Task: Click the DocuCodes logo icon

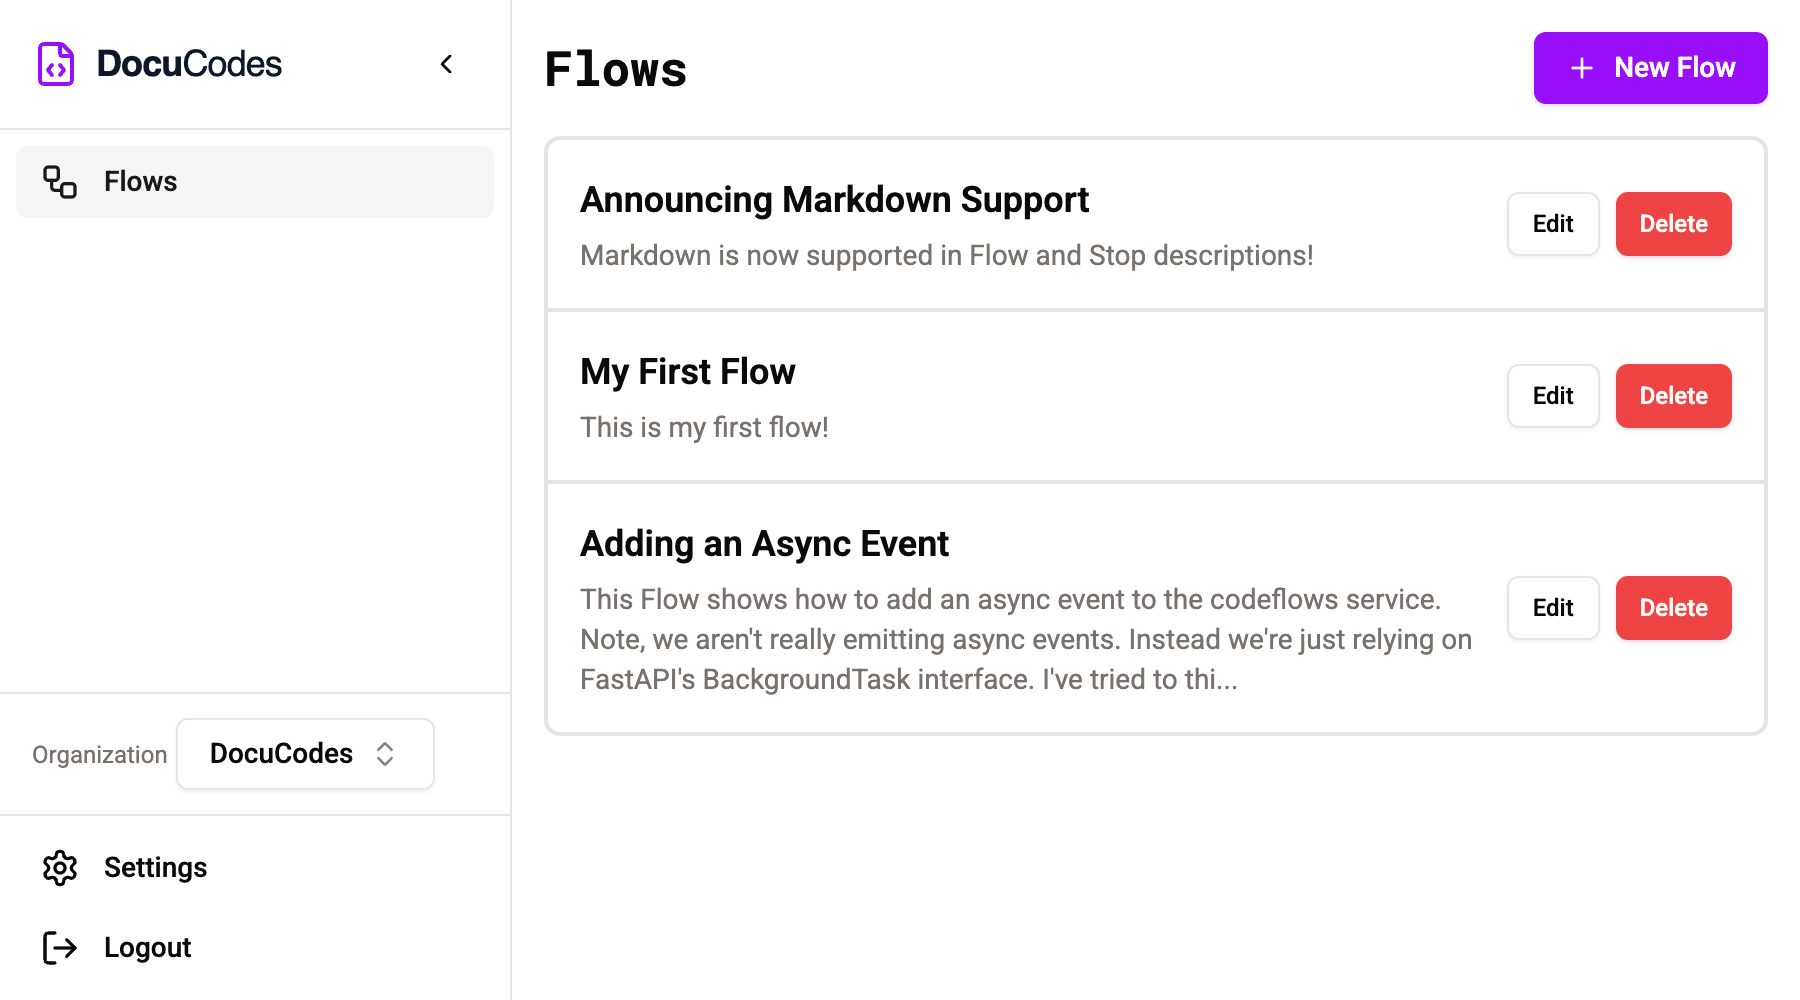Action: [x=56, y=64]
